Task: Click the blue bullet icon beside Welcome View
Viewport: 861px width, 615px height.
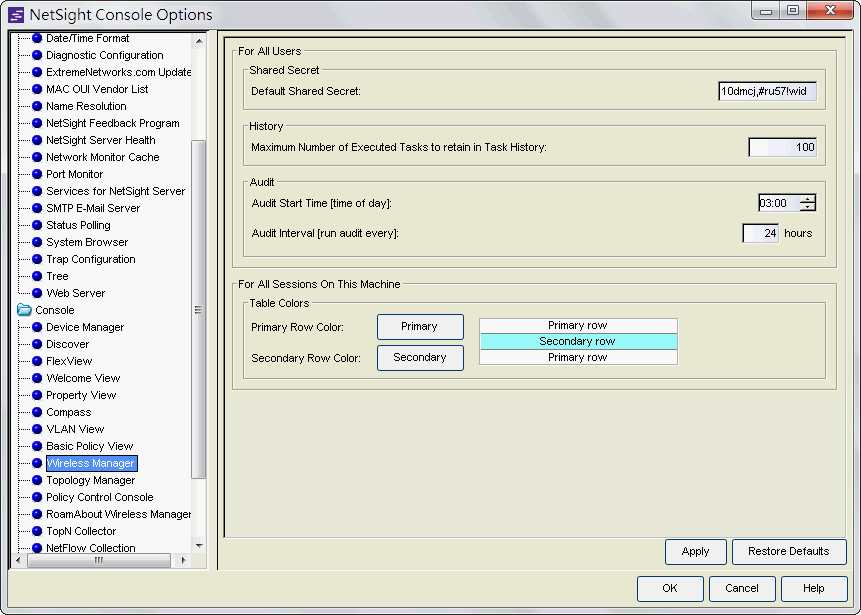Action: pos(37,378)
